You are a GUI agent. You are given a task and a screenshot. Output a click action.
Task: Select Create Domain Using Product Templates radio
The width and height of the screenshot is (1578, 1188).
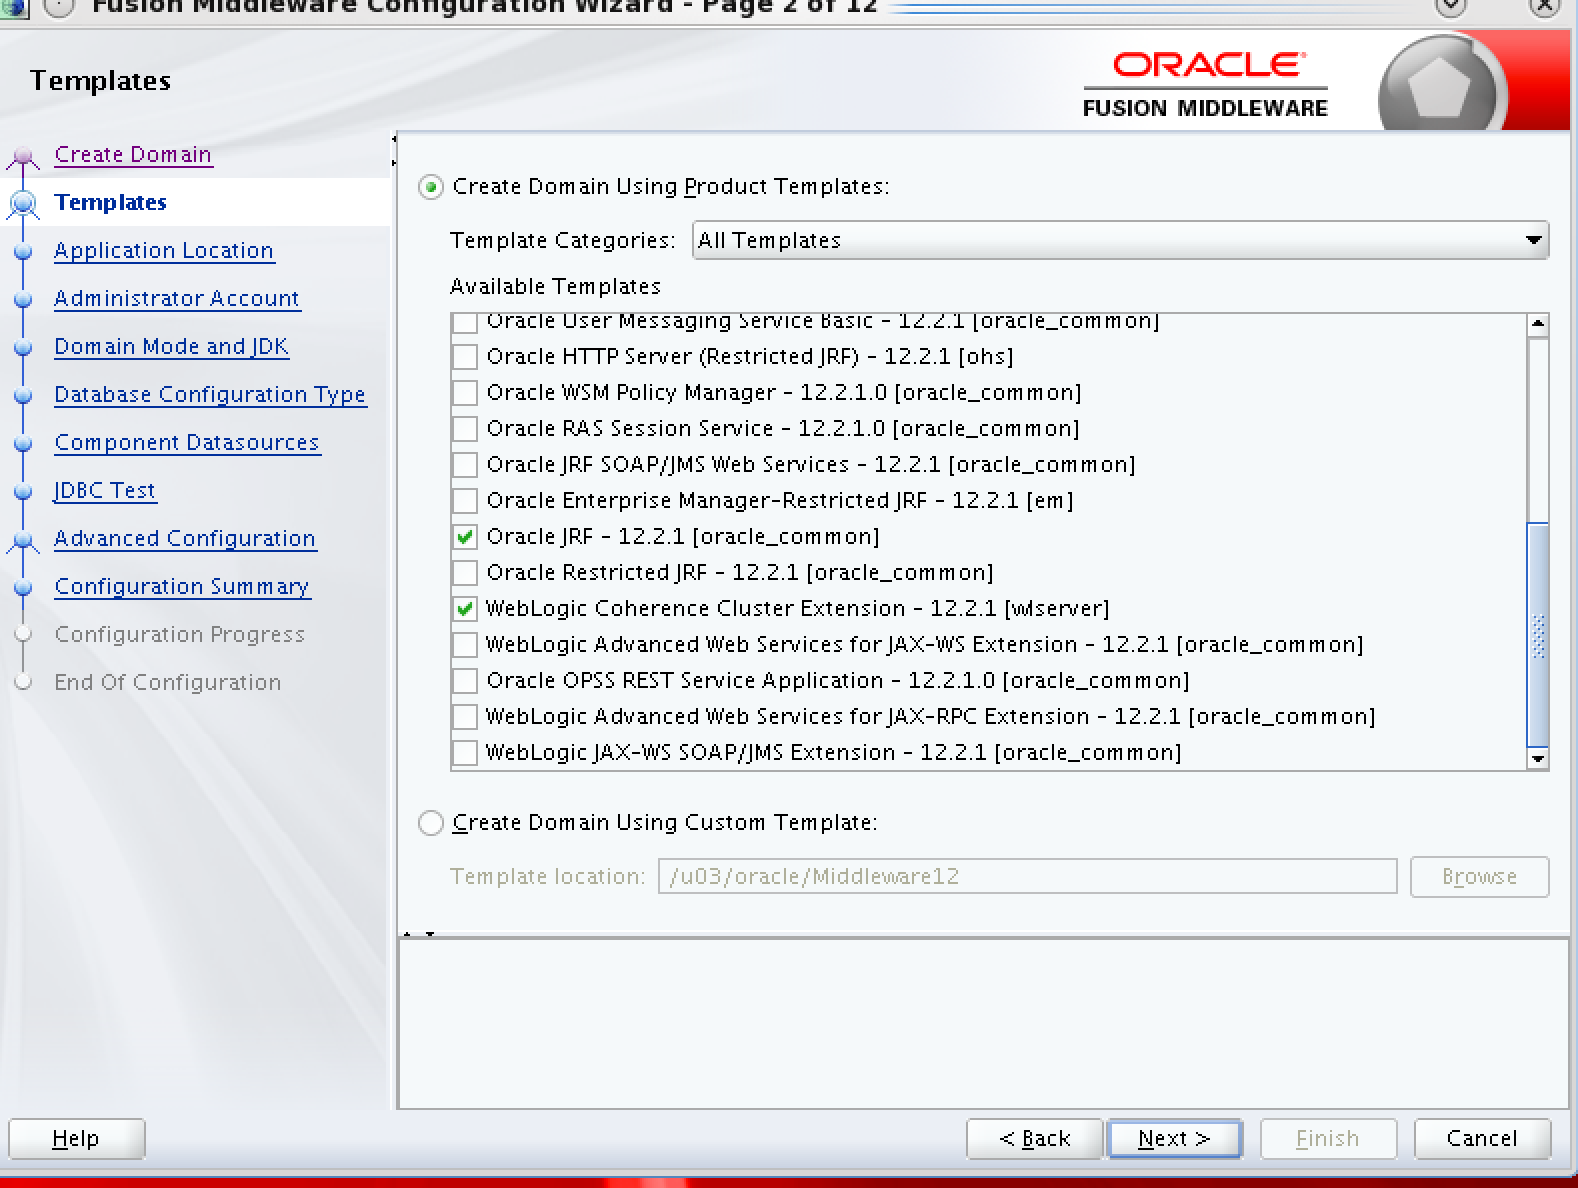click(x=431, y=188)
